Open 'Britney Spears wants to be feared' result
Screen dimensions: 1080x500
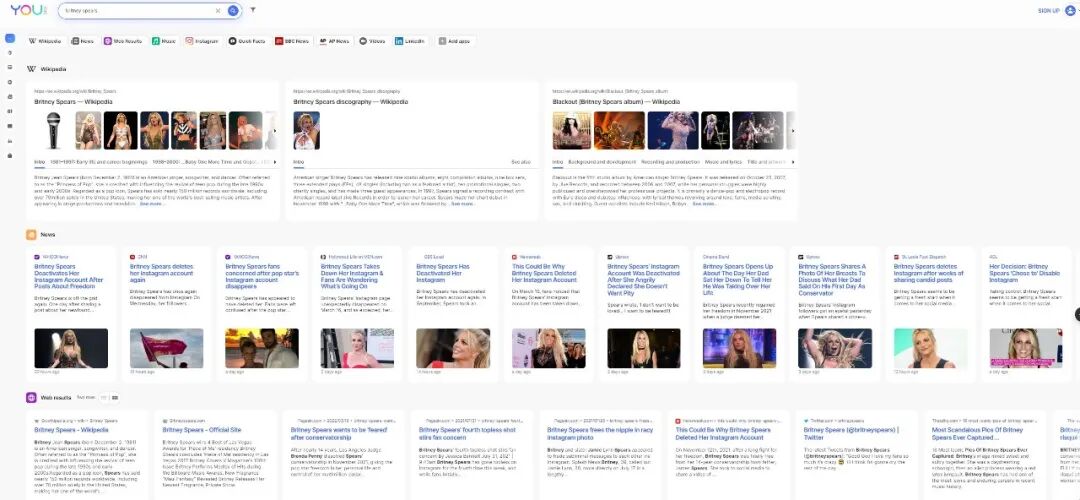340,434
